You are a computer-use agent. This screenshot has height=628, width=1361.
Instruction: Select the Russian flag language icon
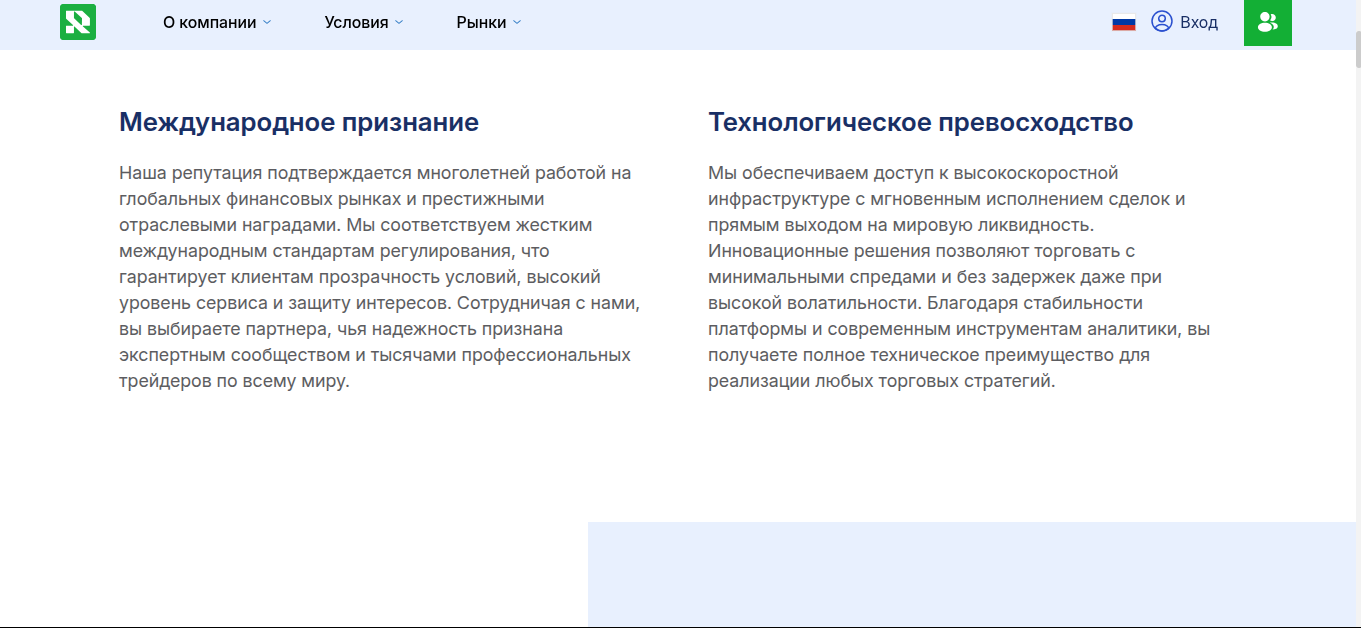pyautogui.click(x=1123, y=23)
